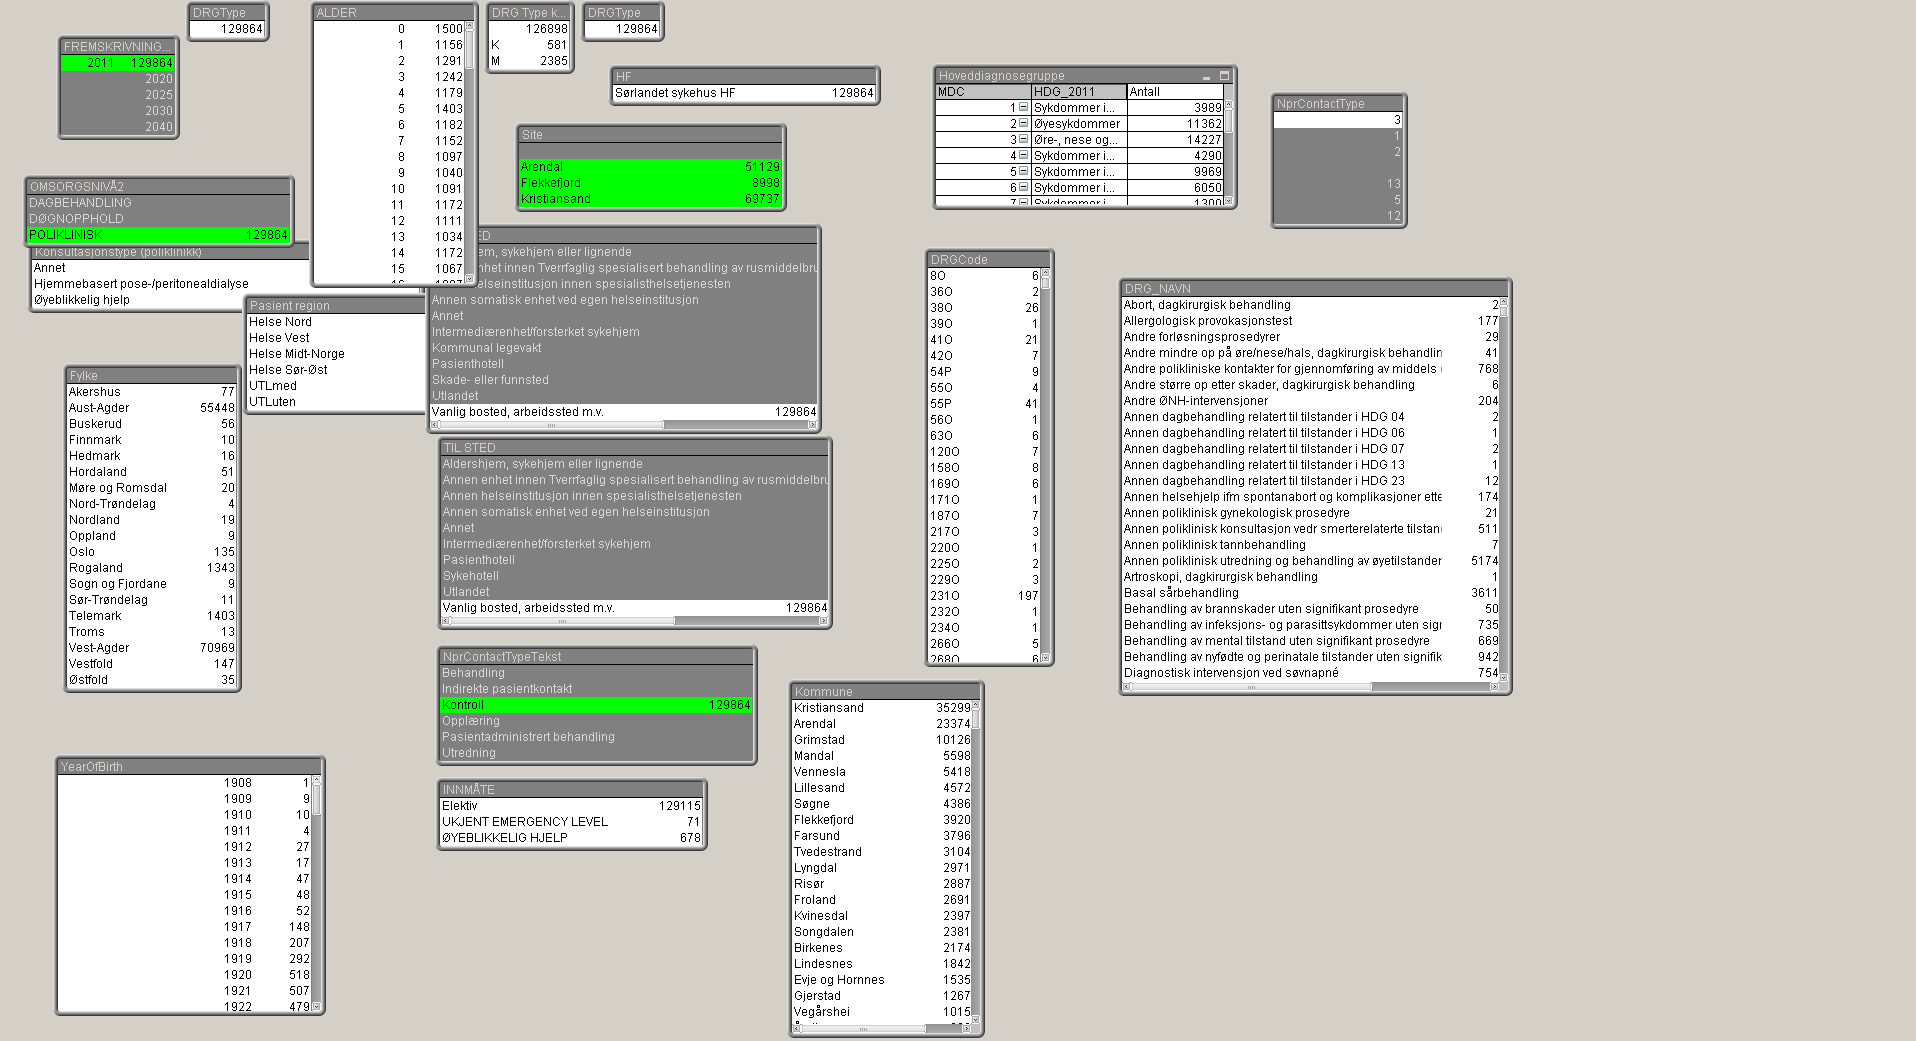The height and width of the screenshot is (1041, 1916).
Task: Click the HDG_2011 column header
Action: pos(1079,92)
